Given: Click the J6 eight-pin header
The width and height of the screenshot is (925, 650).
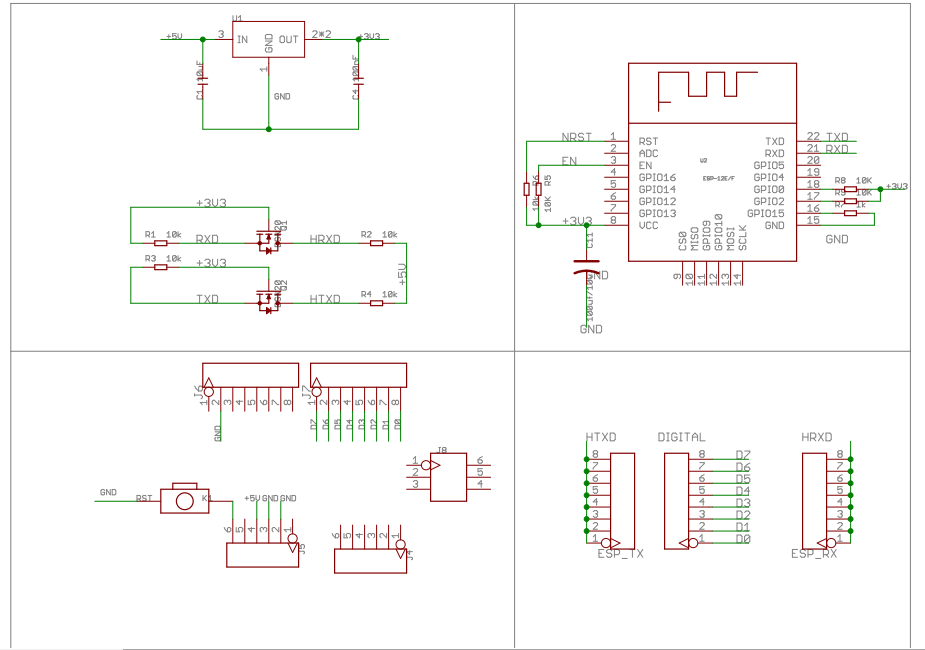Looking at the screenshot, I should pos(251,375).
